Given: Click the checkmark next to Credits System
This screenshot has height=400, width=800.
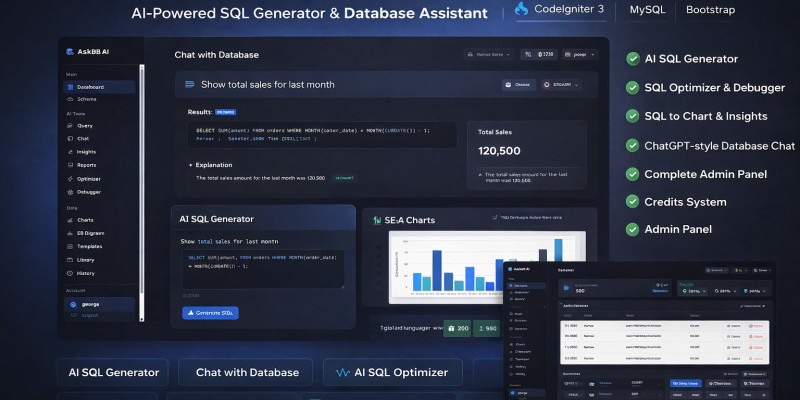Looking at the screenshot, I should [633, 201].
